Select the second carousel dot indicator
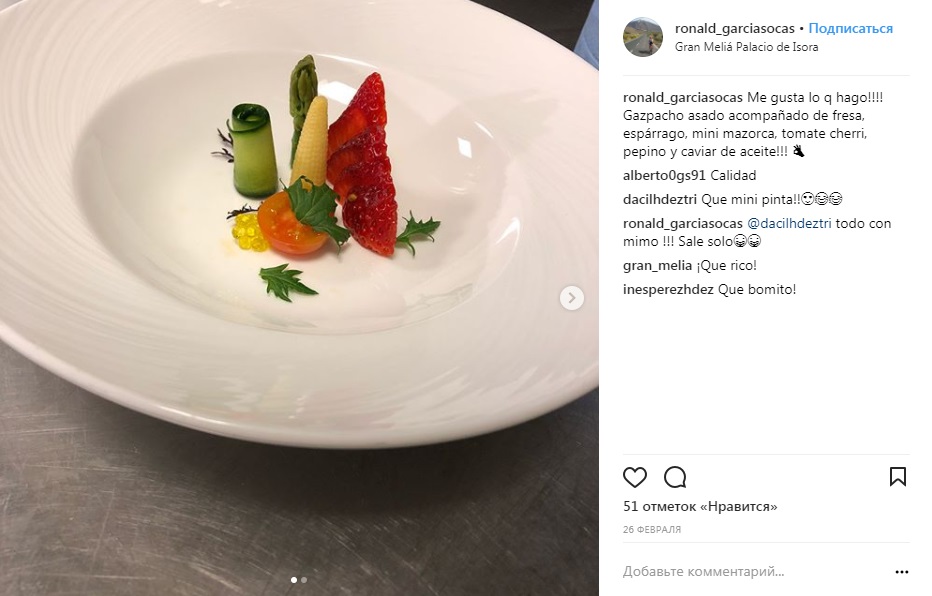The image size is (932, 596). click(x=304, y=579)
